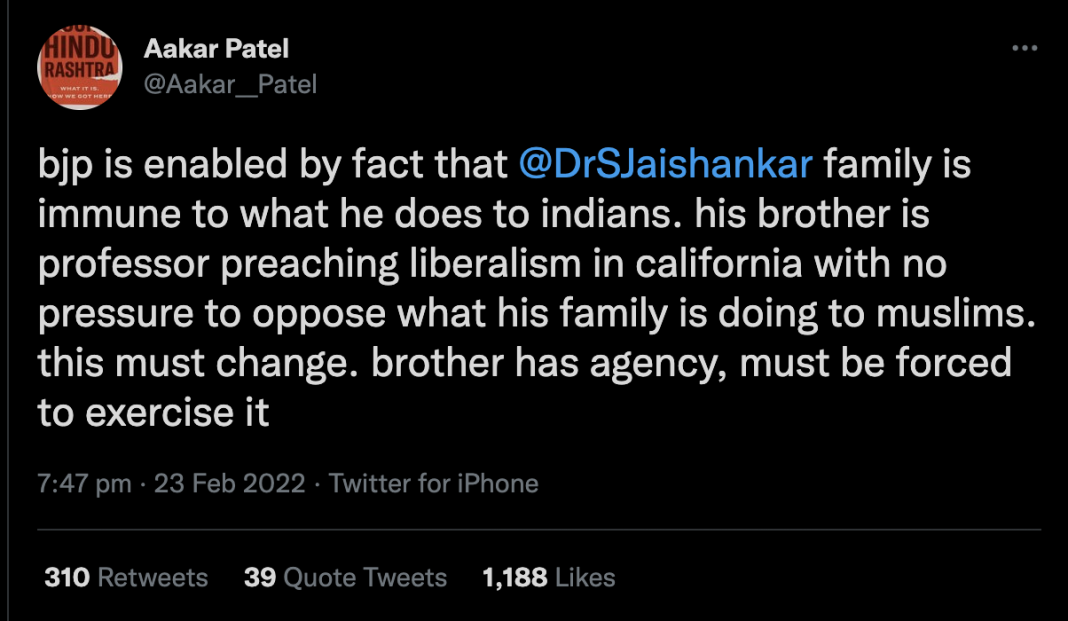View the 1,188 Likes list

(548, 577)
